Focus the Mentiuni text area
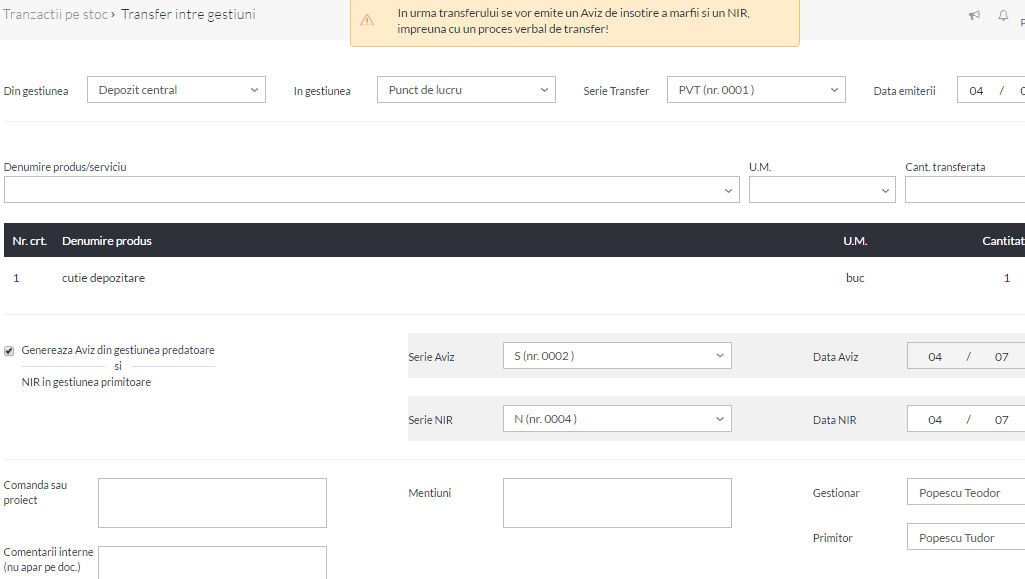 click(x=617, y=503)
